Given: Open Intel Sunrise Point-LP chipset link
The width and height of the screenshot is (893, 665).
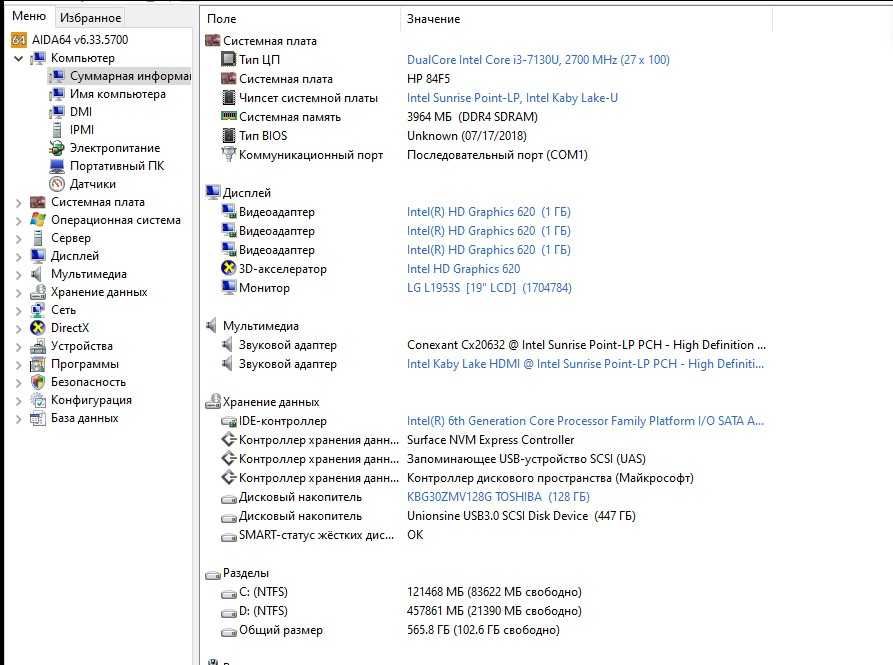Looking at the screenshot, I should (x=512, y=98).
